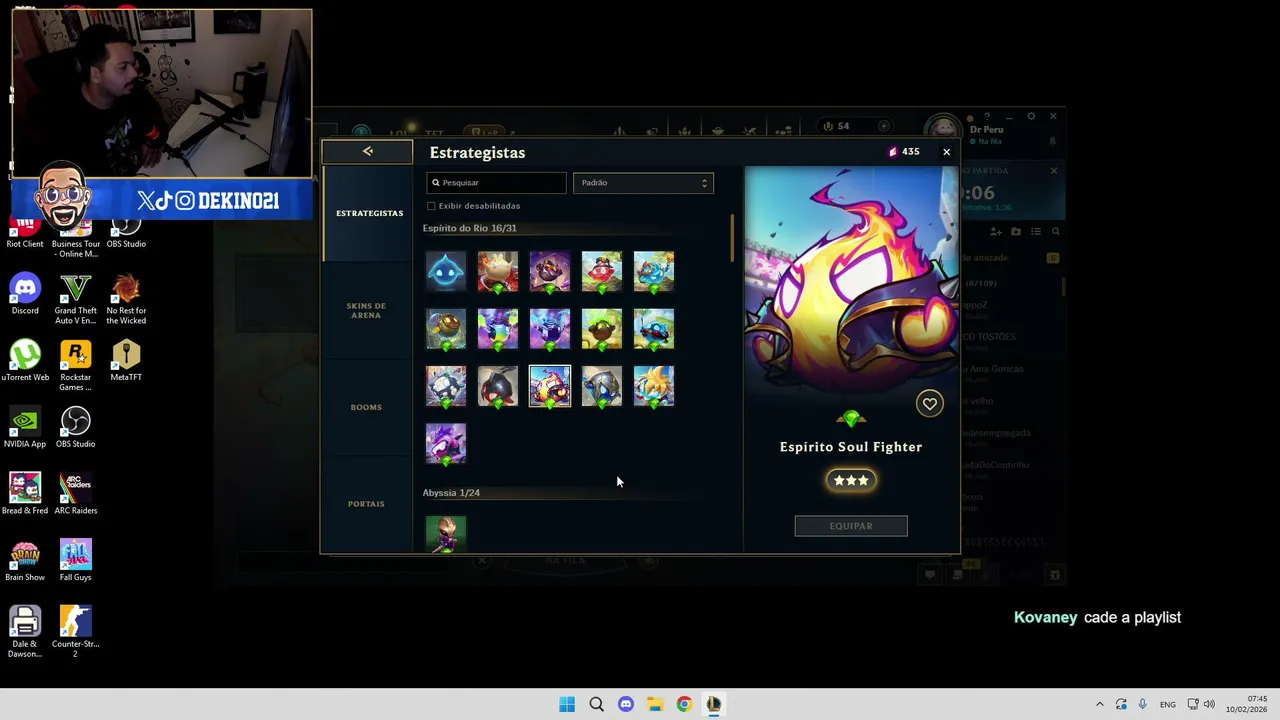Select the spiky blonde-haired sprite thumbnail

coord(654,386)
